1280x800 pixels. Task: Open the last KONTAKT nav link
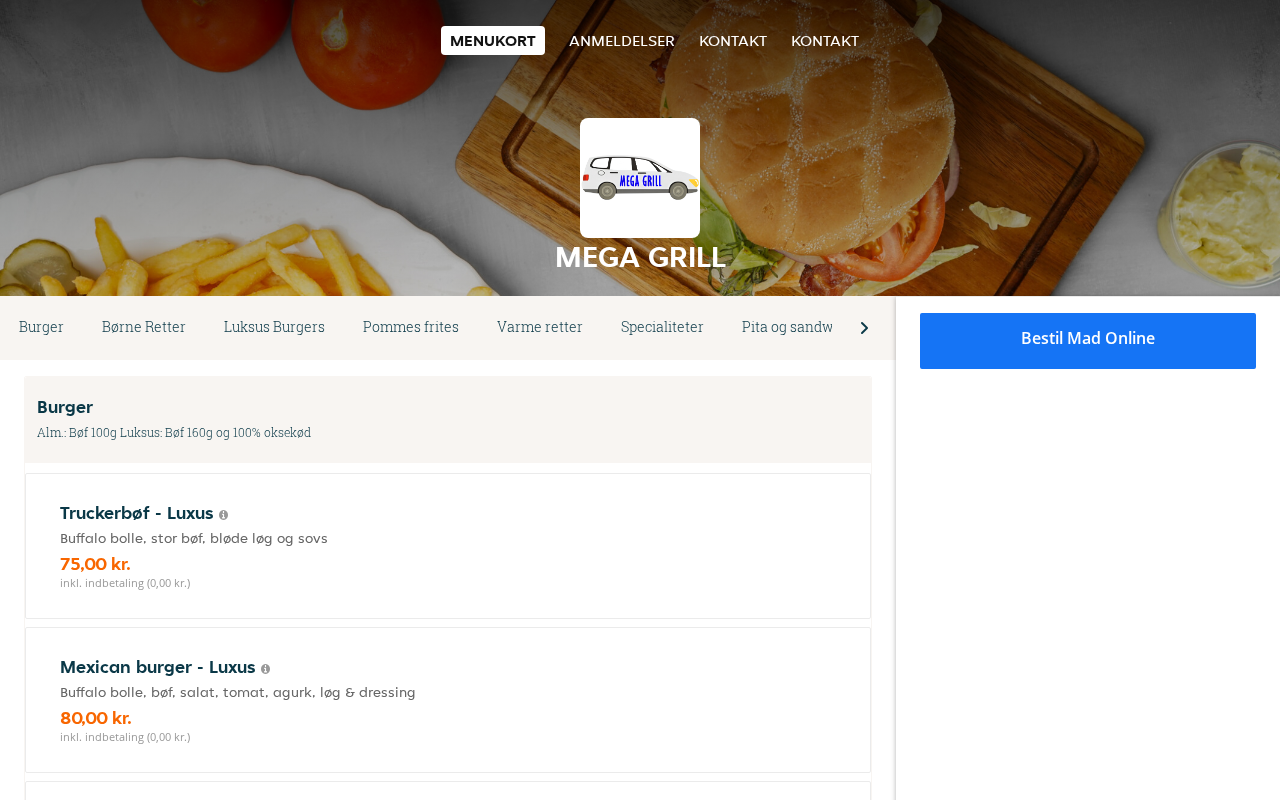pyautogui.click(x=825, y=41)
